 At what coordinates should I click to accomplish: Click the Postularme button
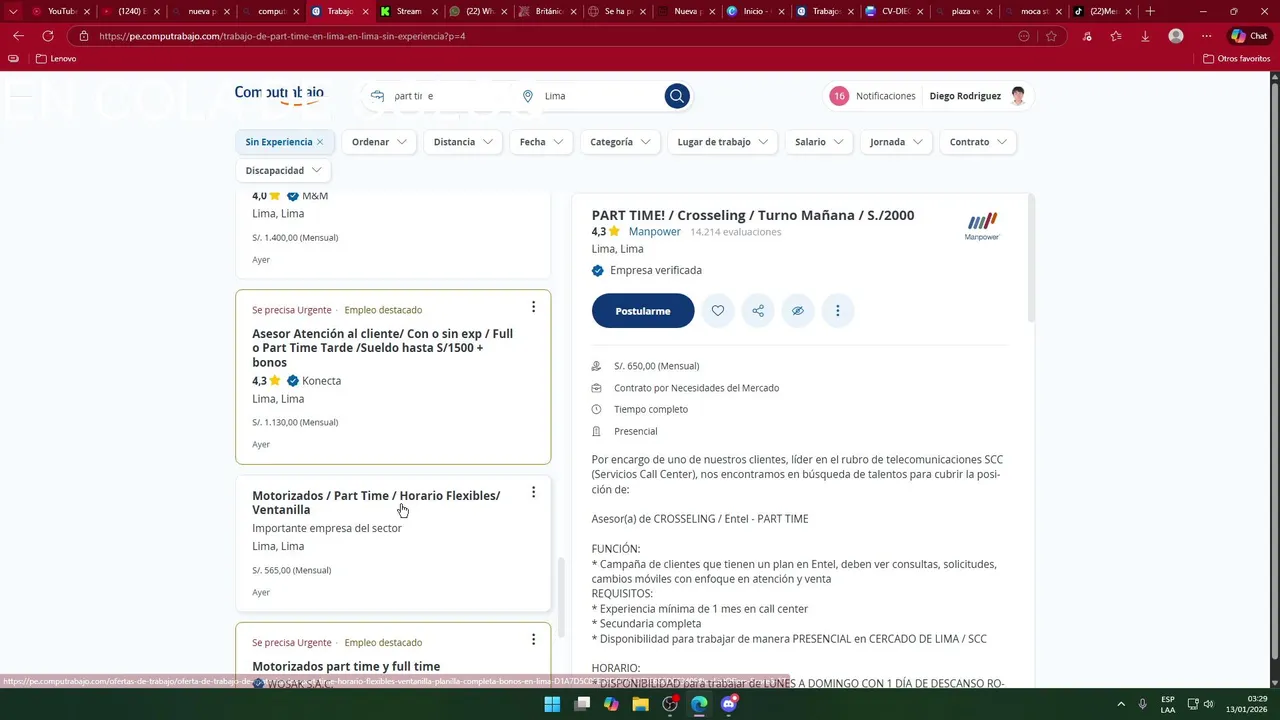click(x=643, y=311)
